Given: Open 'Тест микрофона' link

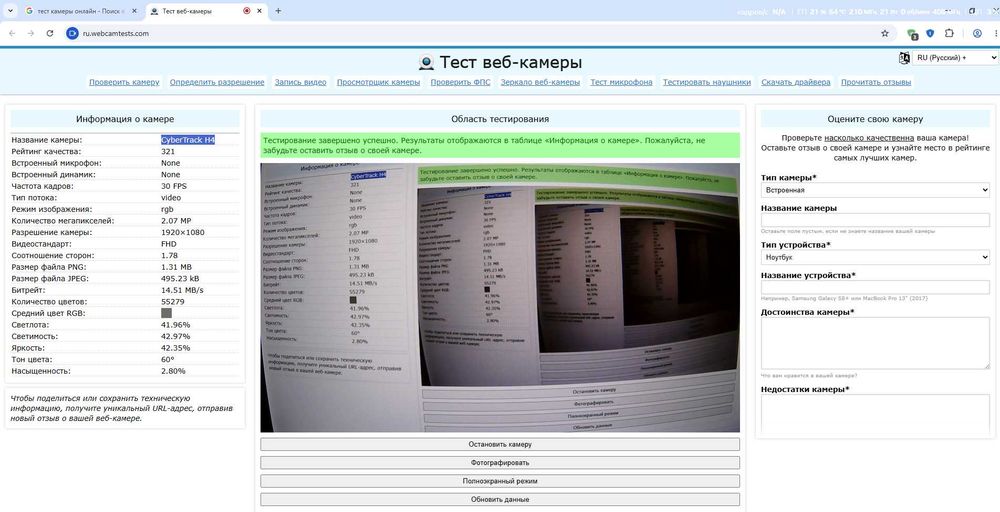Looking at the screenshot, I should [x=621, y=82].
